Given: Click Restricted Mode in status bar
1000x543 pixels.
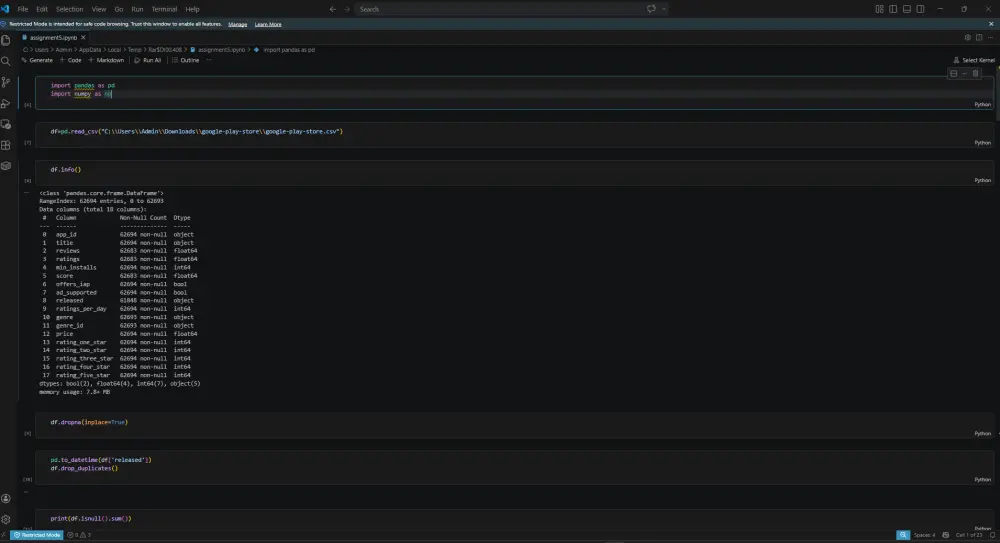Looking at the screenshot, I should pos(37,535).
